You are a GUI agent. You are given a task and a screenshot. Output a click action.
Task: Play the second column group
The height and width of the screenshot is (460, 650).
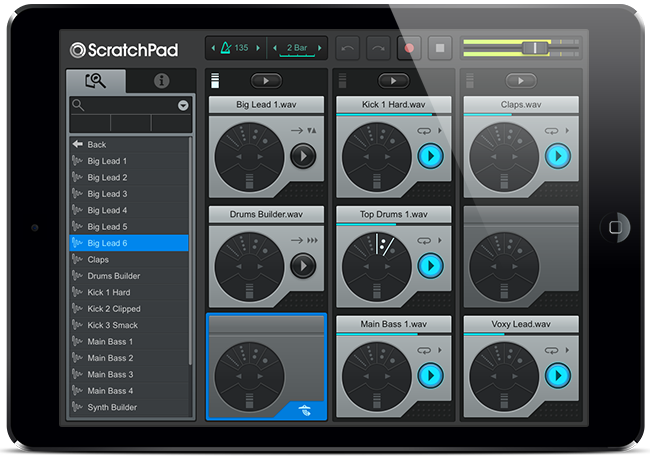(x=393, y=81)
